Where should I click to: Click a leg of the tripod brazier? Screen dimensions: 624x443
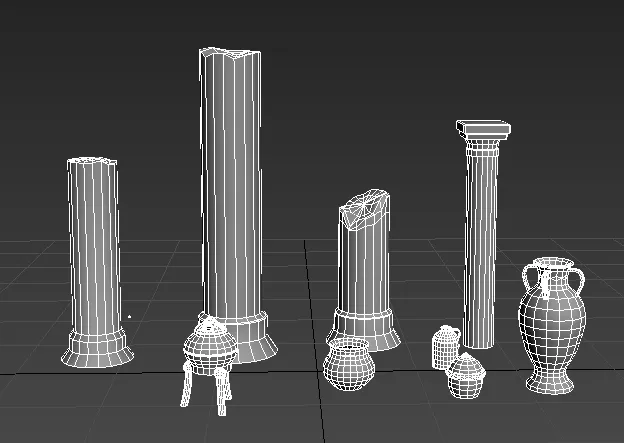(x=187, y=385)
